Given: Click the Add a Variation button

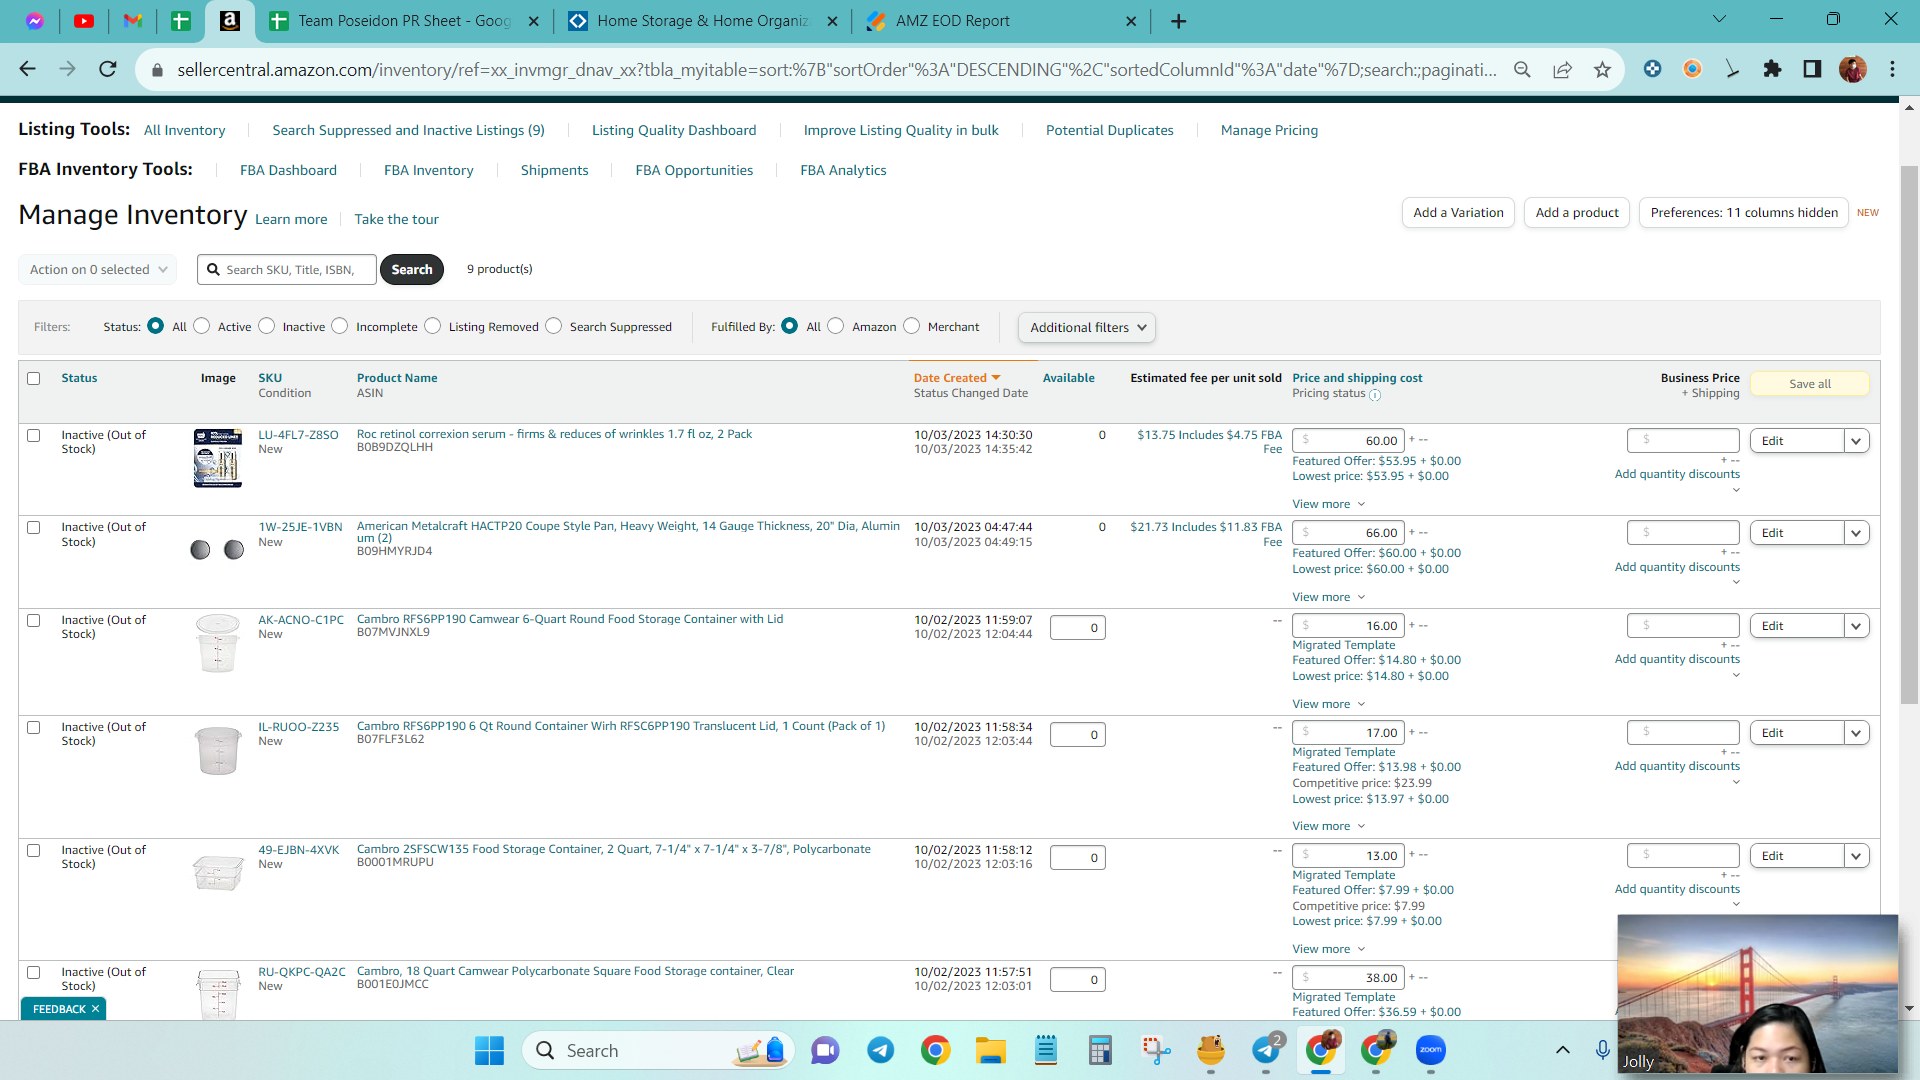Looking at the screenshot, I should (1458, 213).
